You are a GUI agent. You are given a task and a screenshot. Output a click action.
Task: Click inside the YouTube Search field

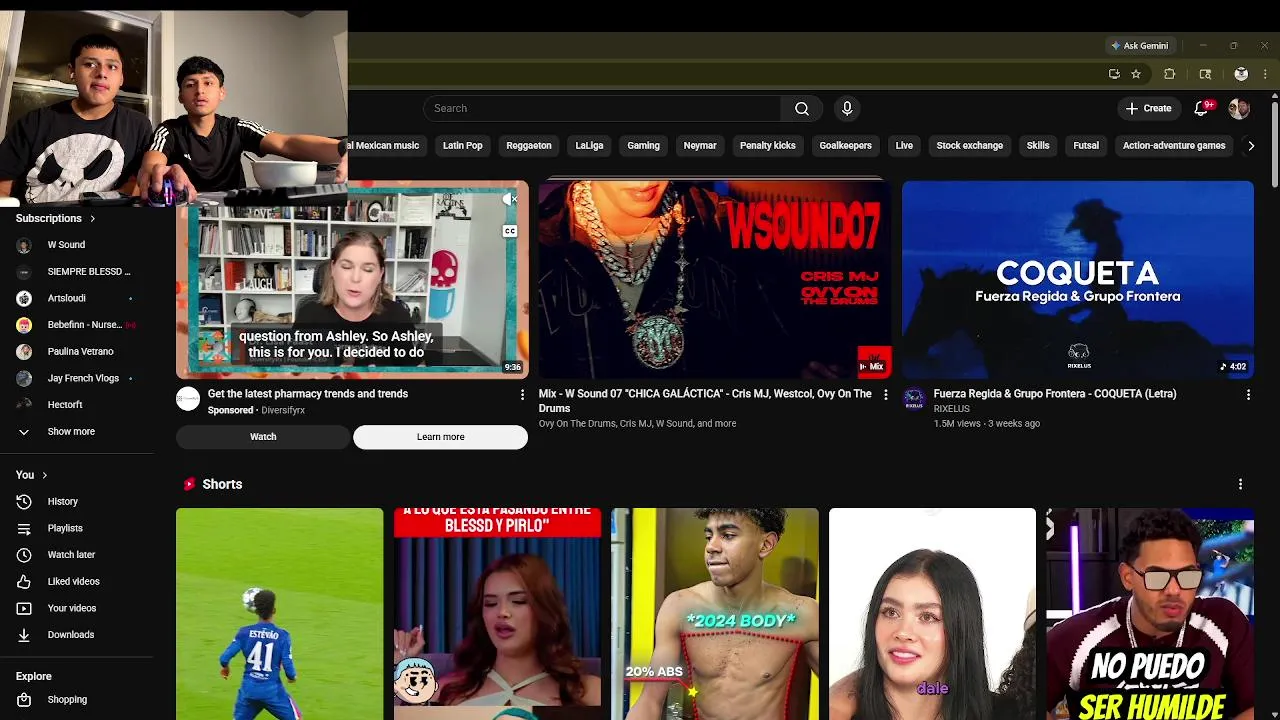(603, 108)
